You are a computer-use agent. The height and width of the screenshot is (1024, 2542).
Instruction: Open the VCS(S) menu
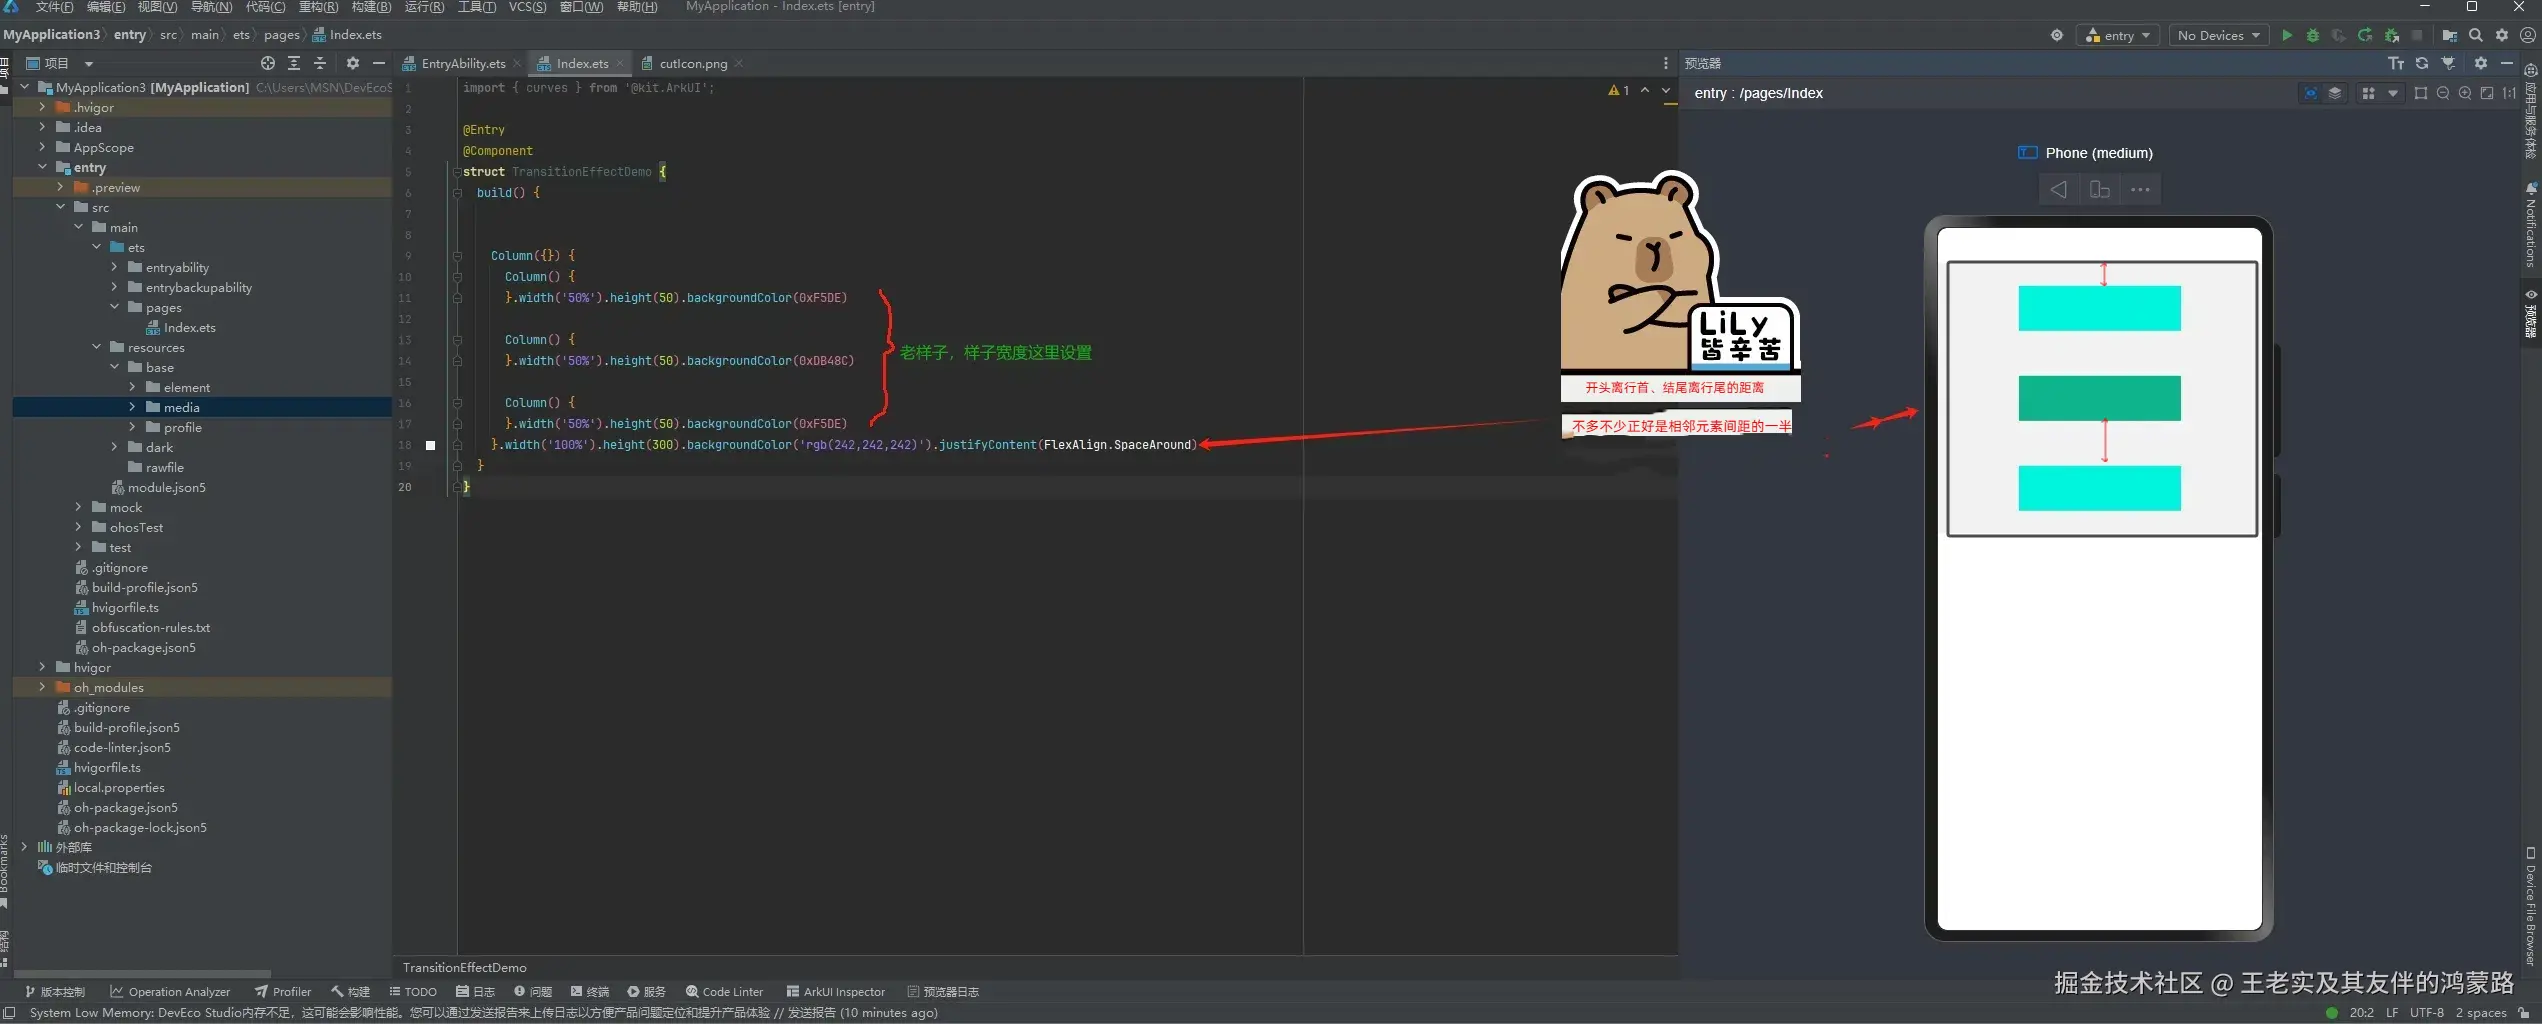tap(527, 7)
